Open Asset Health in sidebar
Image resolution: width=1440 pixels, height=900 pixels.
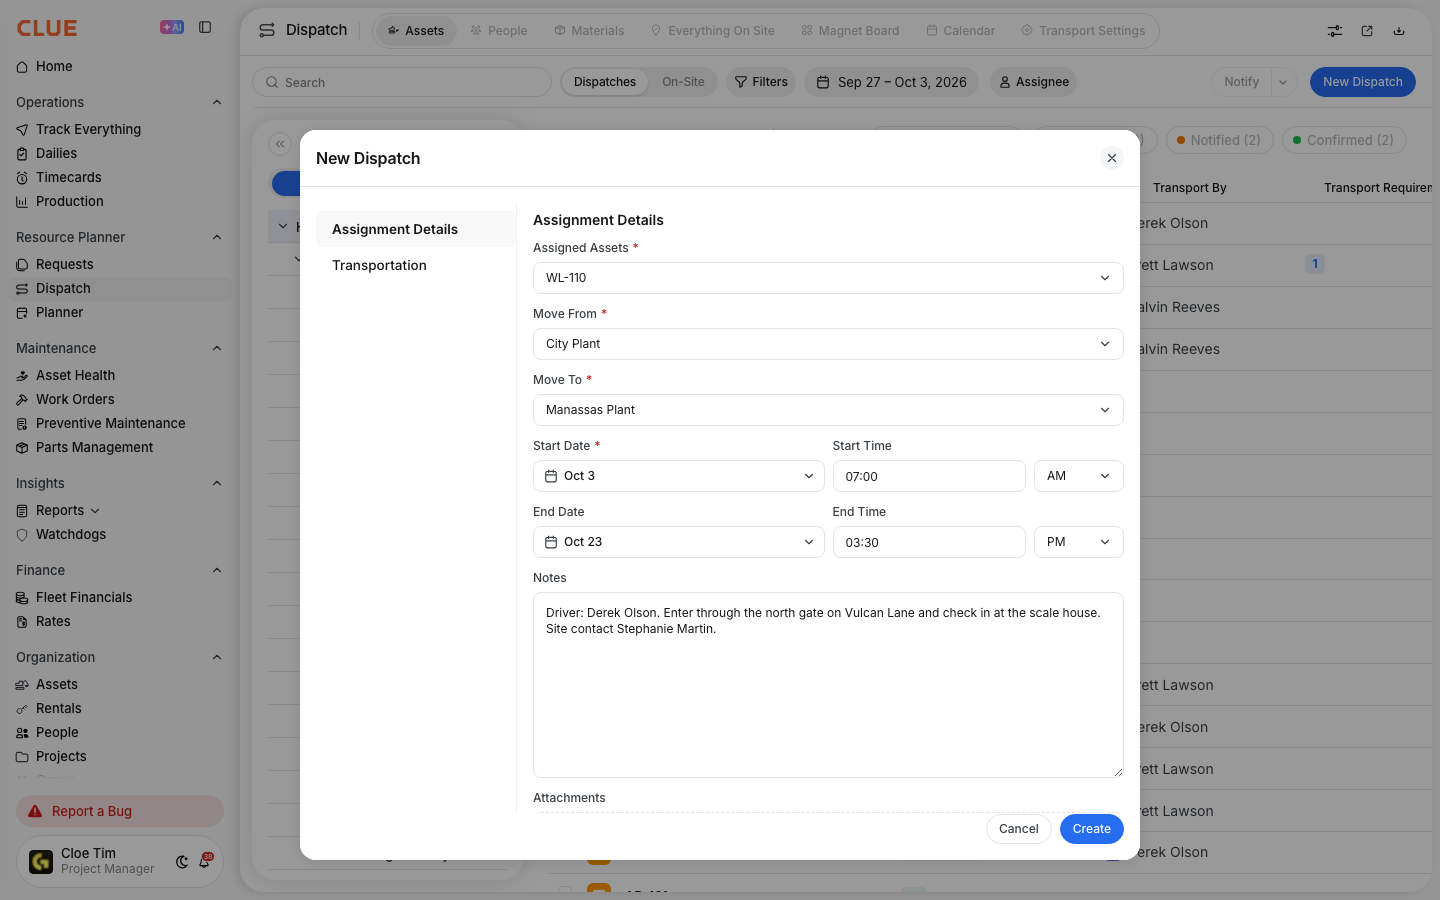point(120,375)
